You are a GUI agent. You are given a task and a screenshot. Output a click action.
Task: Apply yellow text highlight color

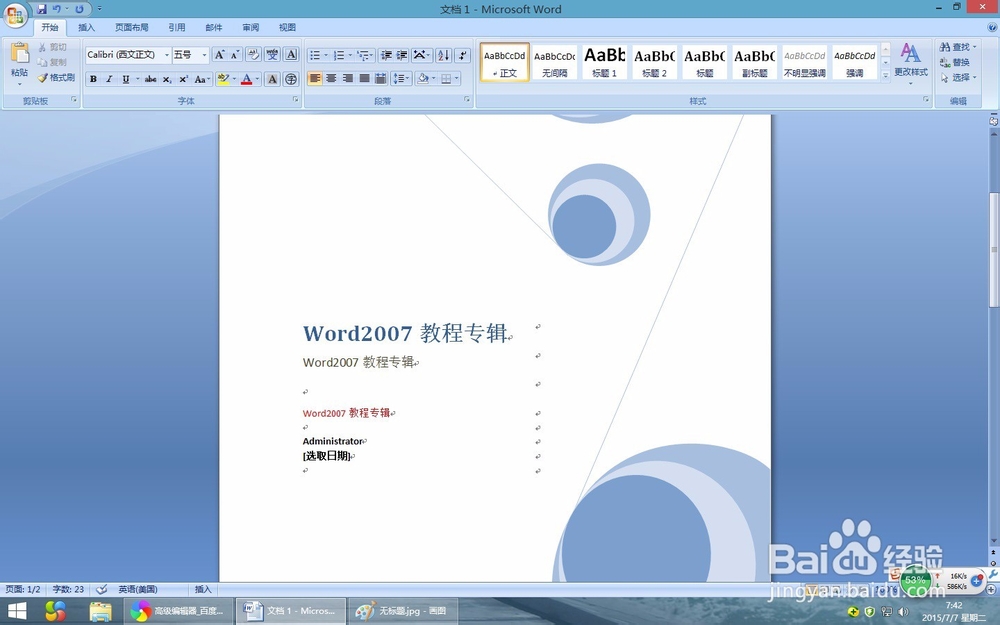(x=223, y=79)
